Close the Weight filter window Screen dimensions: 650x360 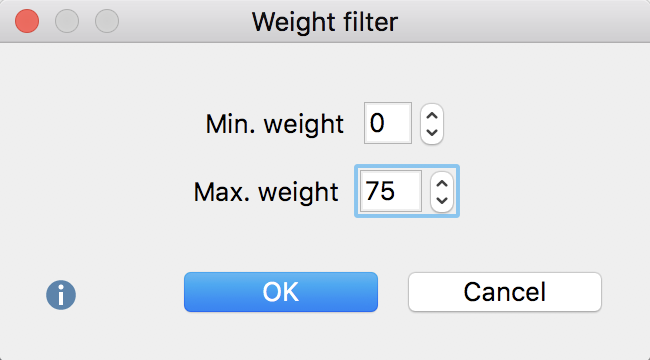click(27, 21)
